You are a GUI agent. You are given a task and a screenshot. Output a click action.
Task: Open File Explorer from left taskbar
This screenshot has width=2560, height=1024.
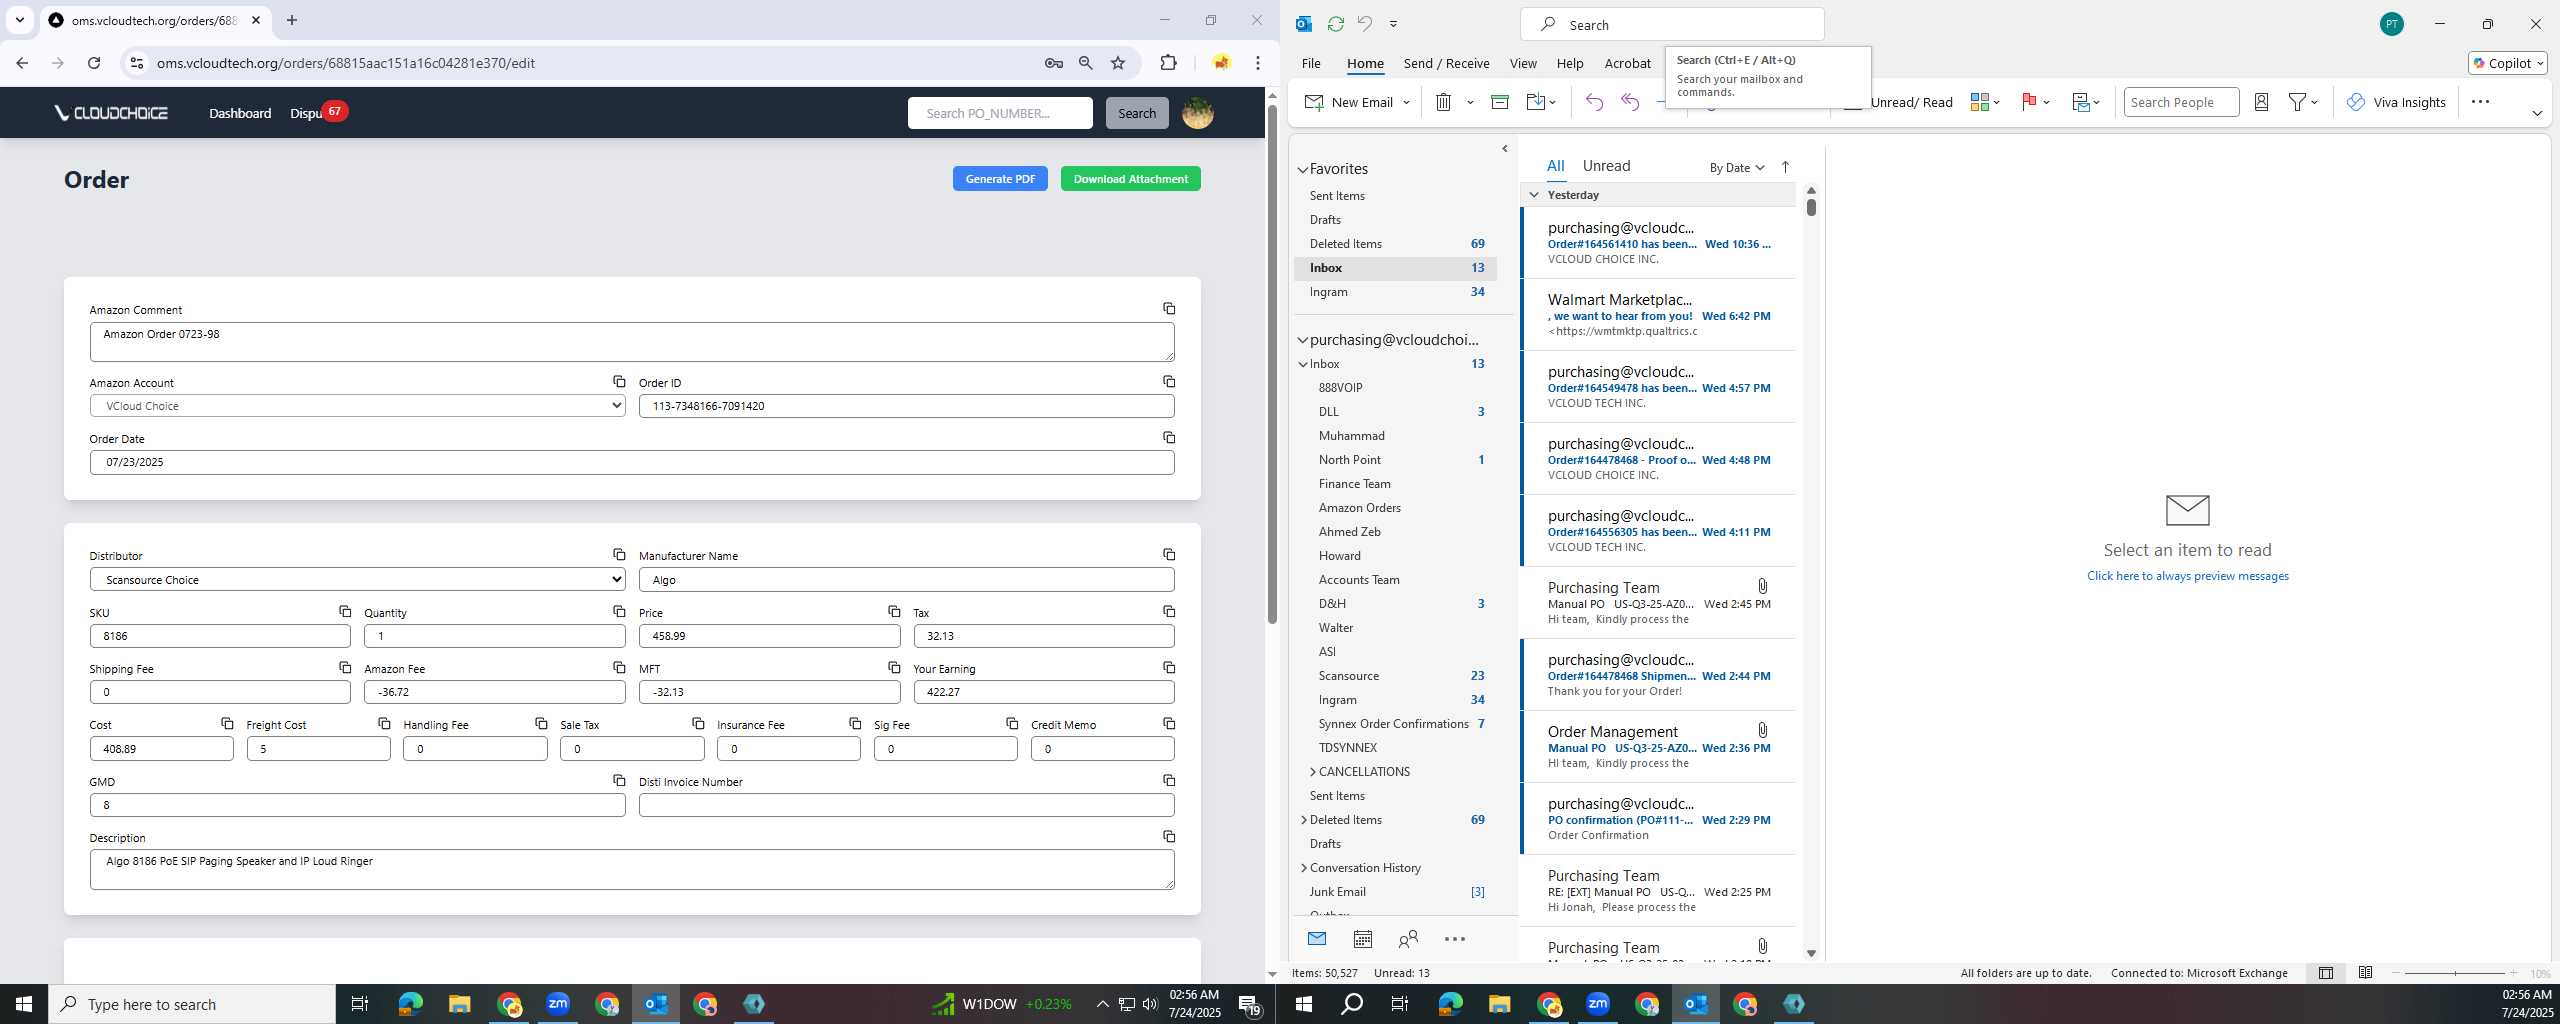459,1004
